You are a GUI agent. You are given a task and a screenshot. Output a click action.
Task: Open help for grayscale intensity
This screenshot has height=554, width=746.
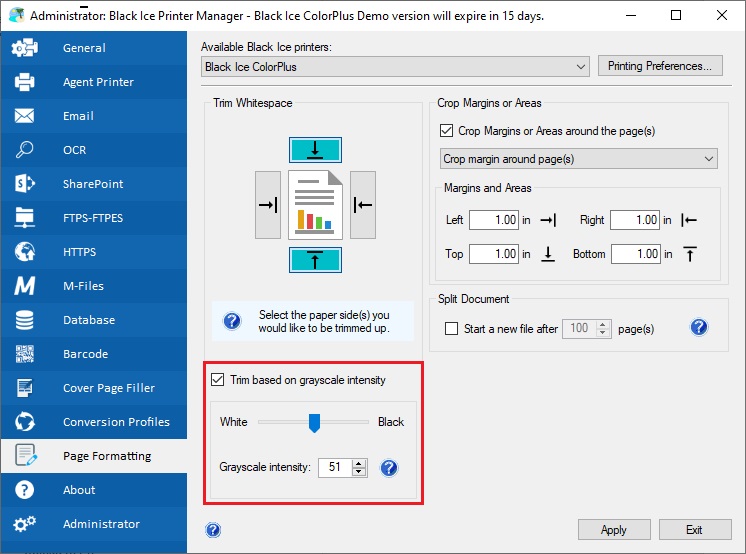[389, 468]
